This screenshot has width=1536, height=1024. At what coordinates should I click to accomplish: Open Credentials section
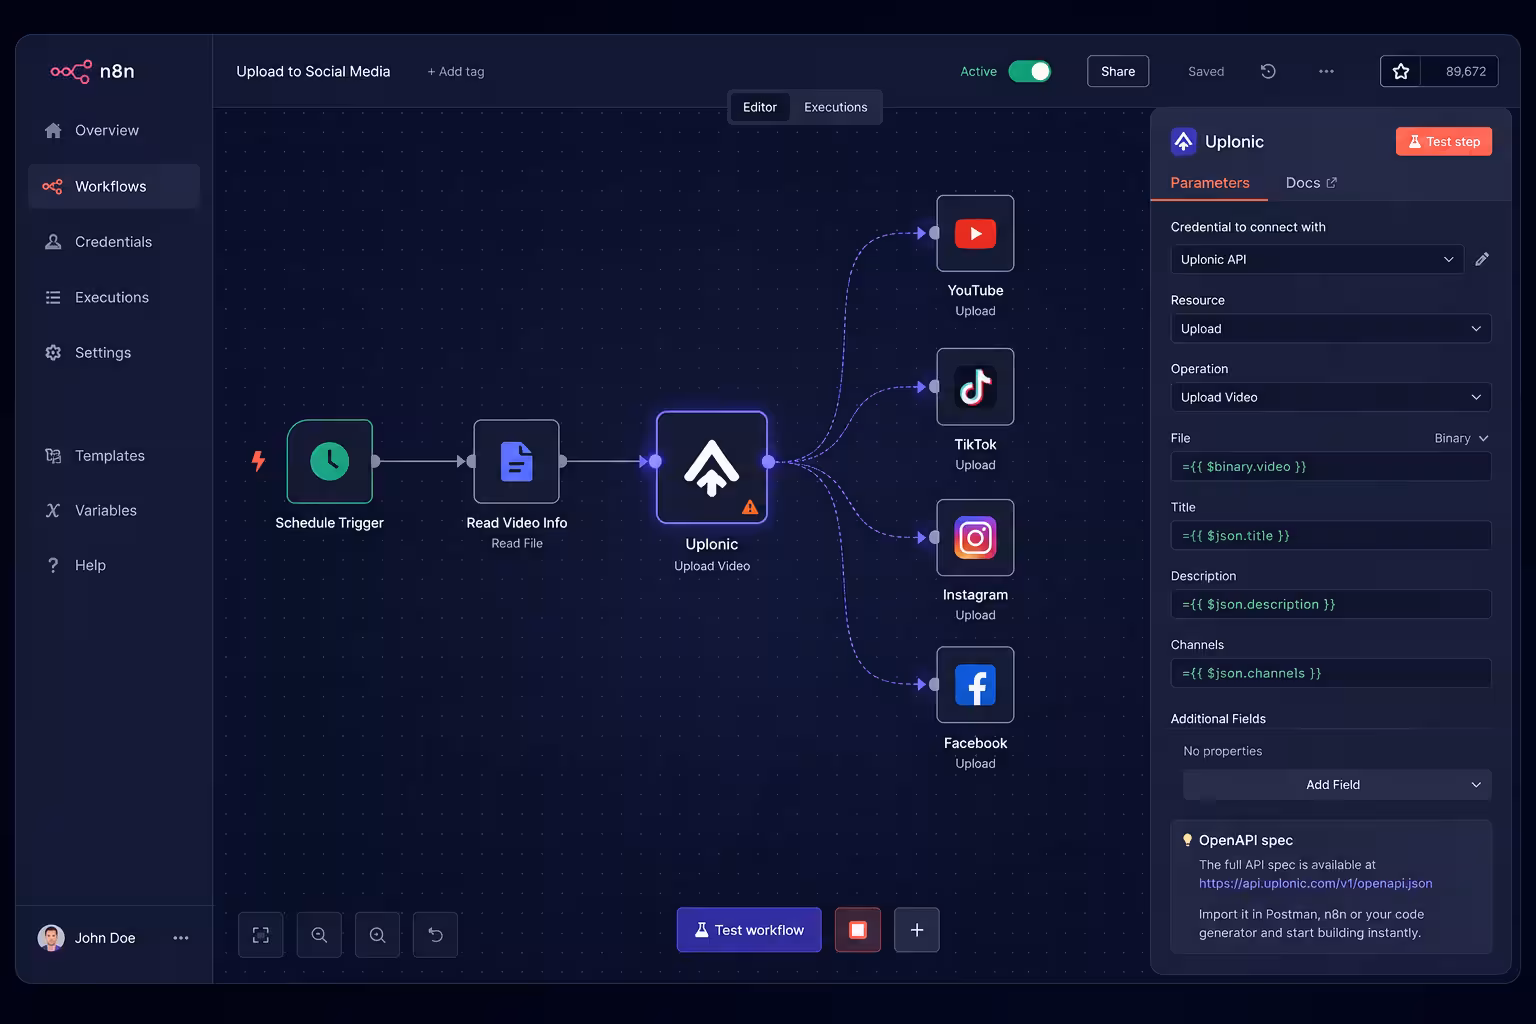[114, 242]
